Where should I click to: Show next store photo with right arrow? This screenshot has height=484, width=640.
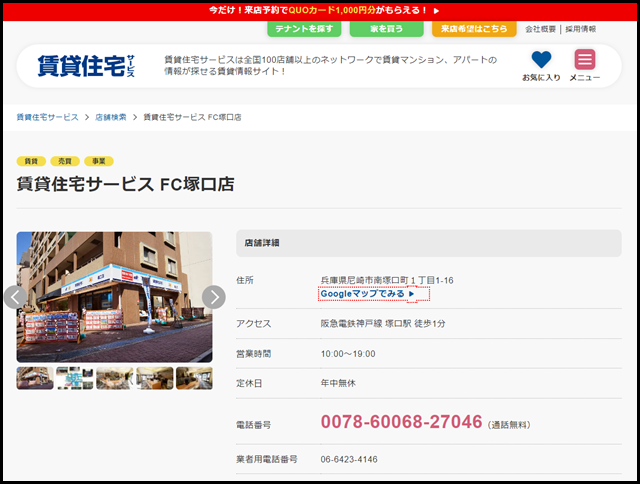coord(213,297)
